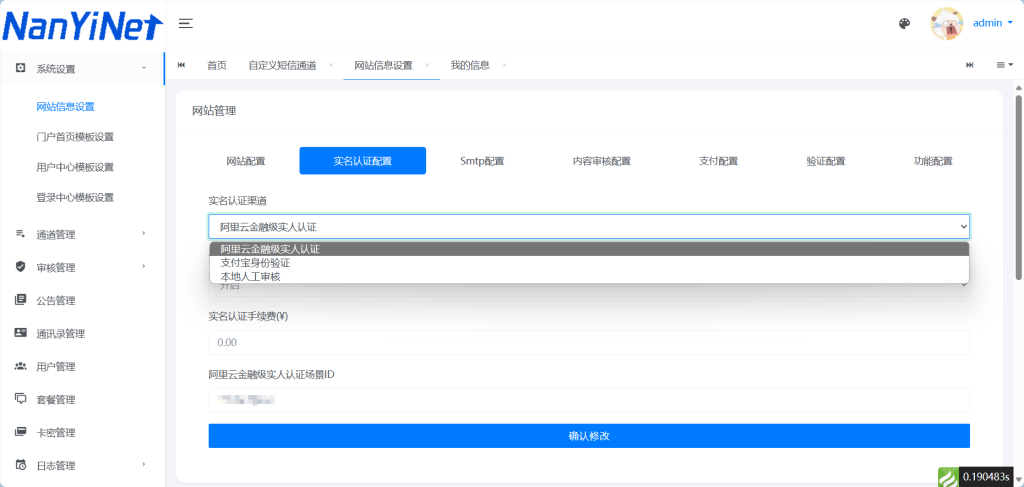Select the 验证配置 config tab

click(825, 161)
